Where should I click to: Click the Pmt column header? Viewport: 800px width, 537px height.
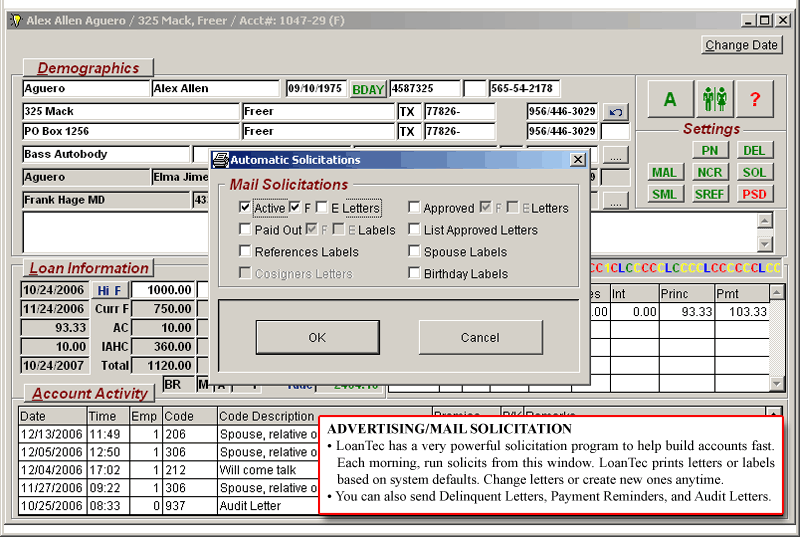[x=742, y=293]
